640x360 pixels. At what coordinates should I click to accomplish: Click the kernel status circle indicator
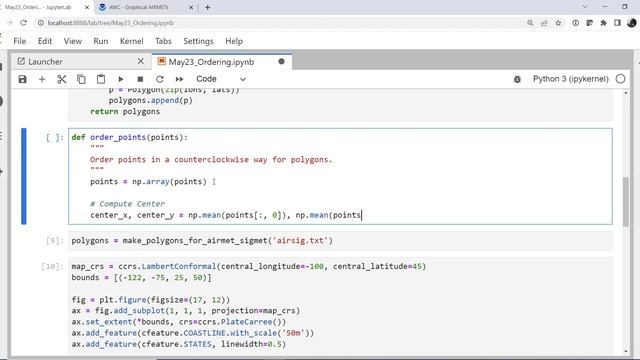coord(620,79)
